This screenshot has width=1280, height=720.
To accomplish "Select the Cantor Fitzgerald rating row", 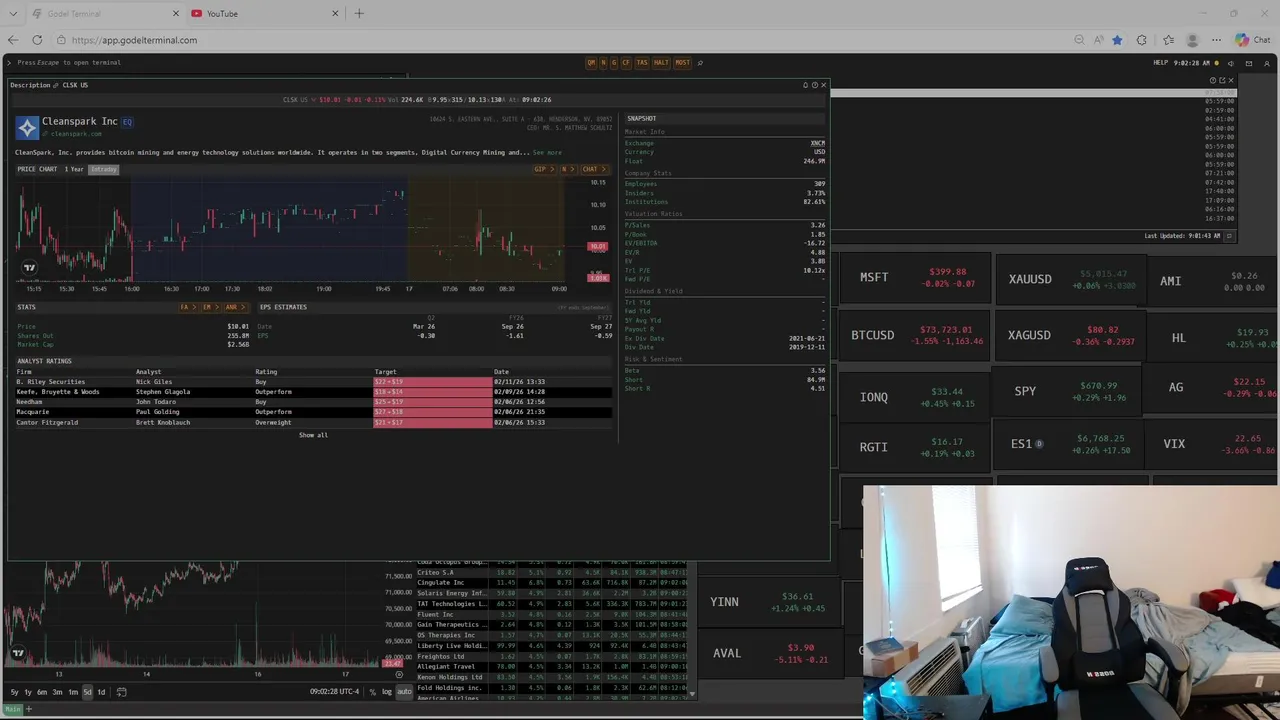I will pyautogui.click(x=313, y=423).
